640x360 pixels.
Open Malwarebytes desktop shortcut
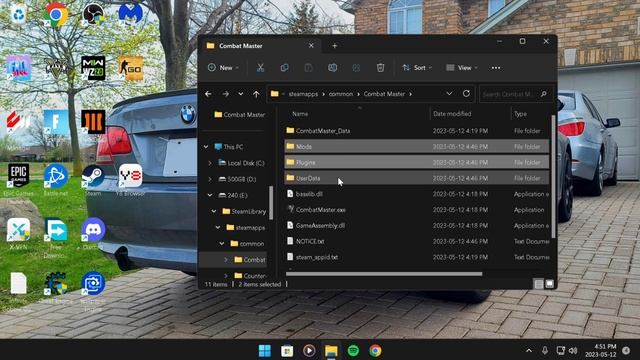131,15
